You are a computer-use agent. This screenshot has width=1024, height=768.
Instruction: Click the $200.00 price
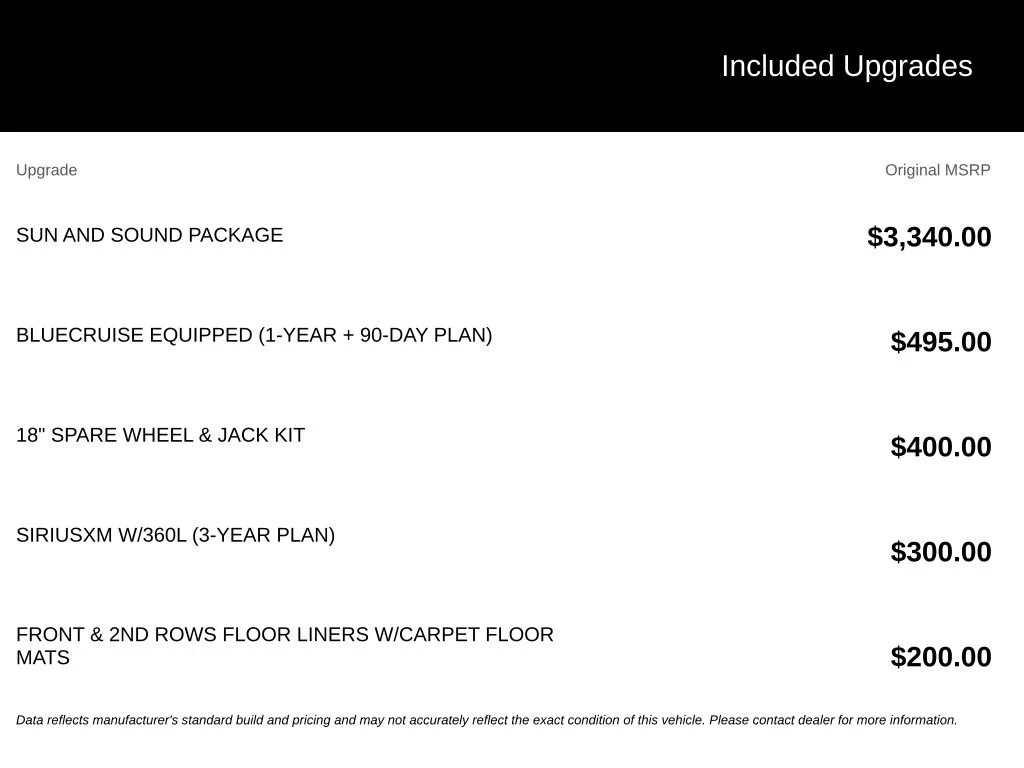click(x=940, y=657)
